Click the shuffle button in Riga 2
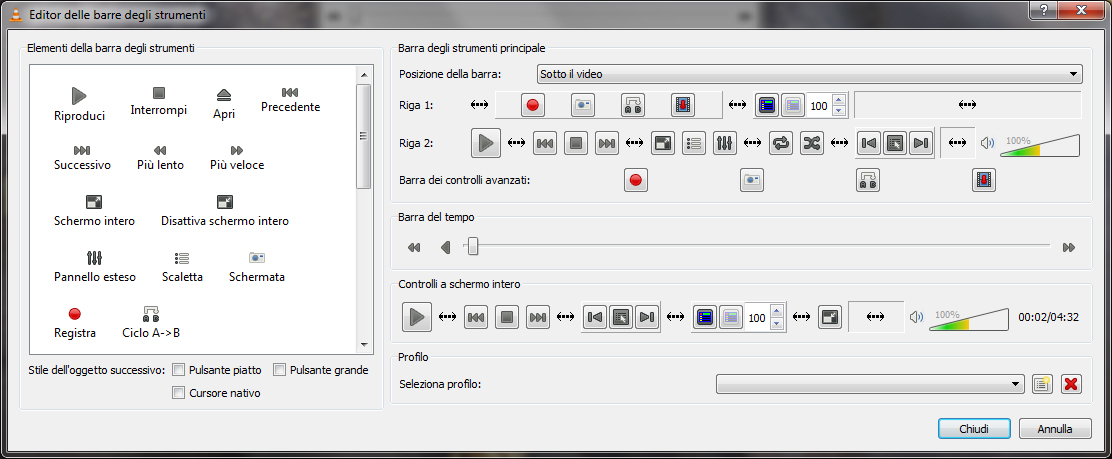Screen dimensions: 1112x459 (812, 143)
